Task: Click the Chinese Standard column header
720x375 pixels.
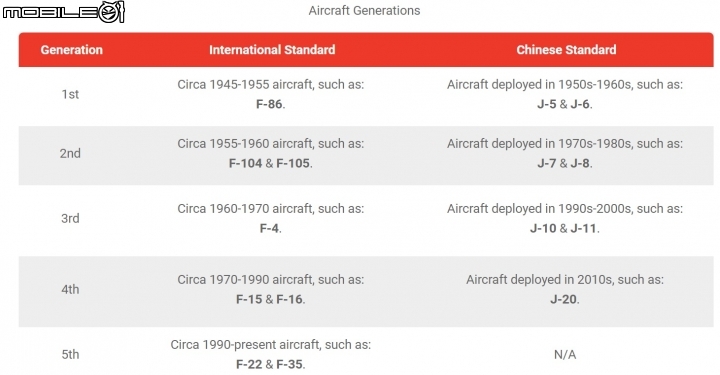Action: click(566, 50)
